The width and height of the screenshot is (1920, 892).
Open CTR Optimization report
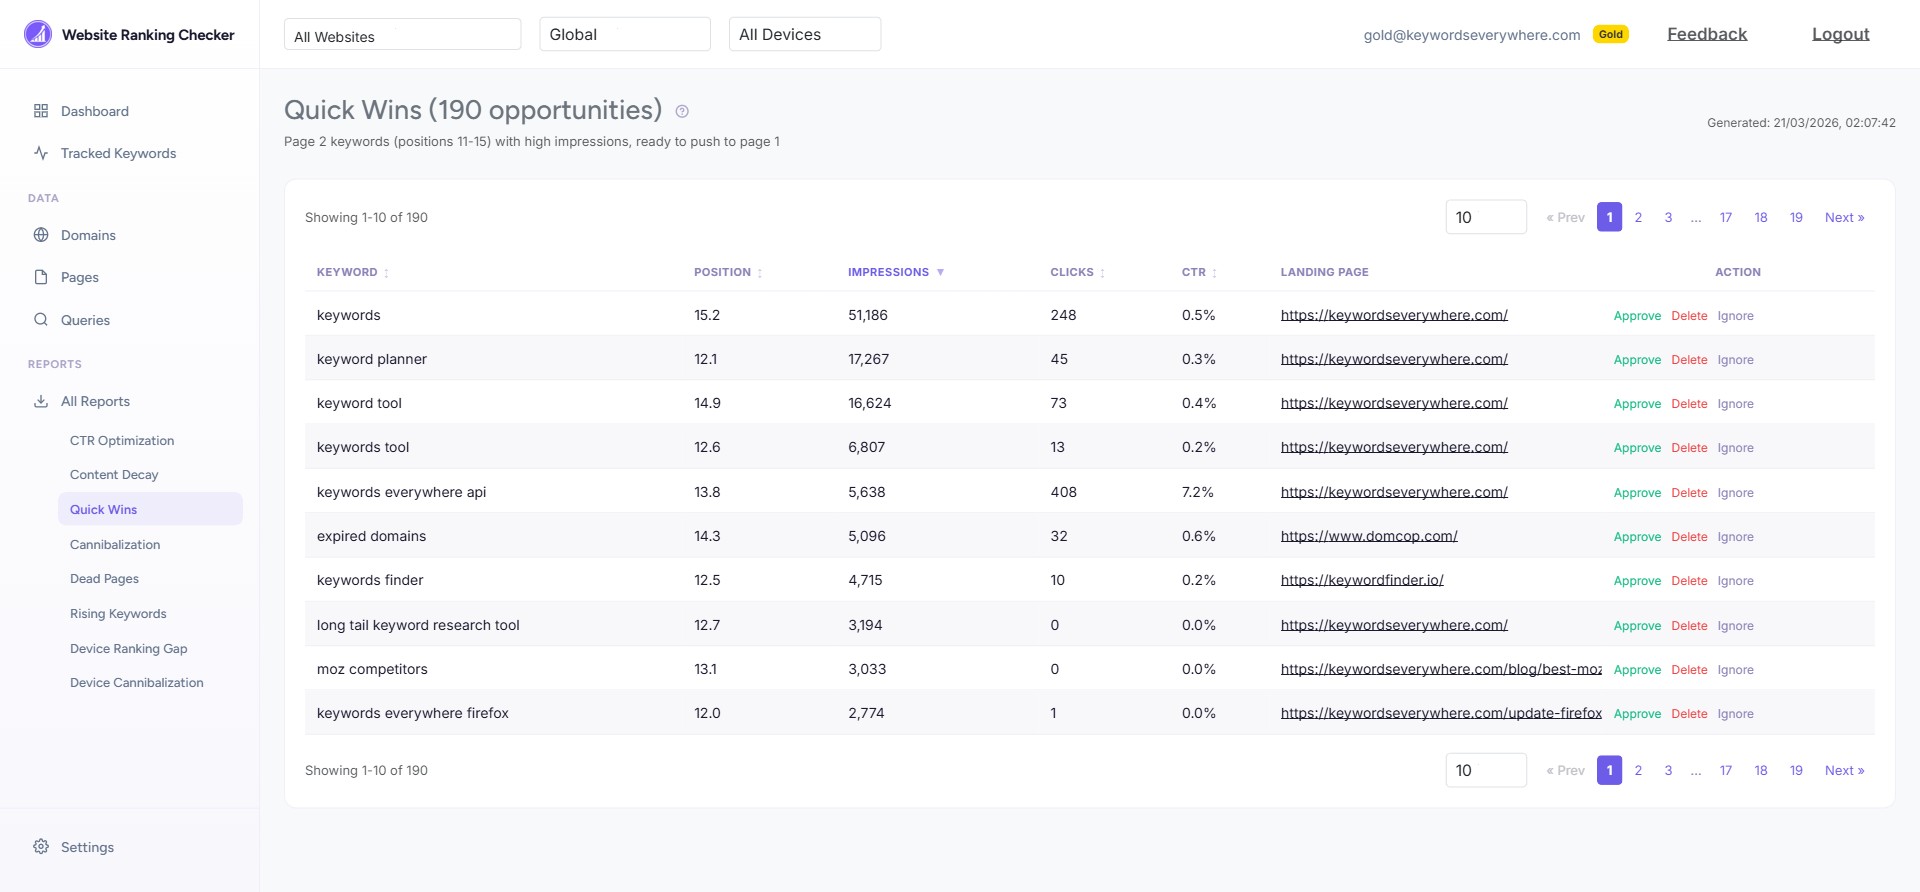(122, 440)
